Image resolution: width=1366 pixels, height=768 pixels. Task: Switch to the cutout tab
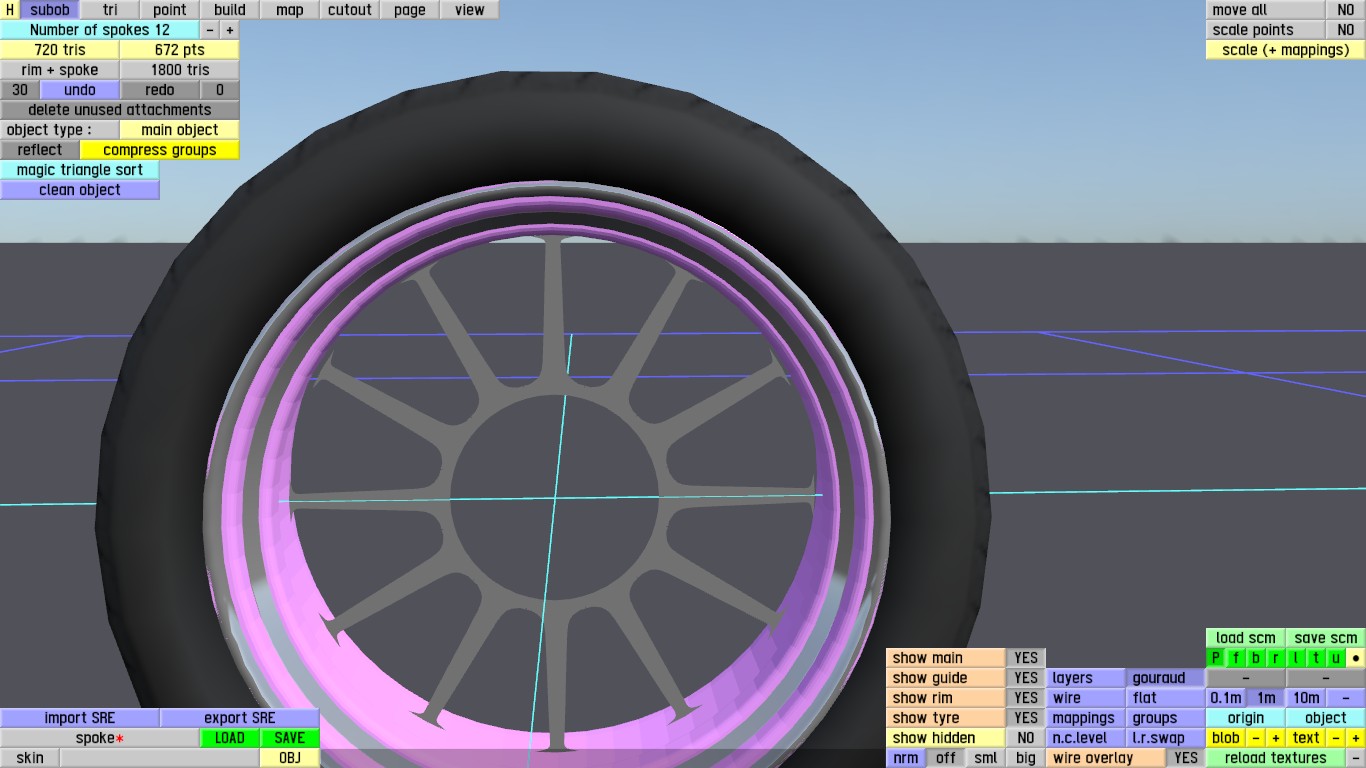pos(350,10)
